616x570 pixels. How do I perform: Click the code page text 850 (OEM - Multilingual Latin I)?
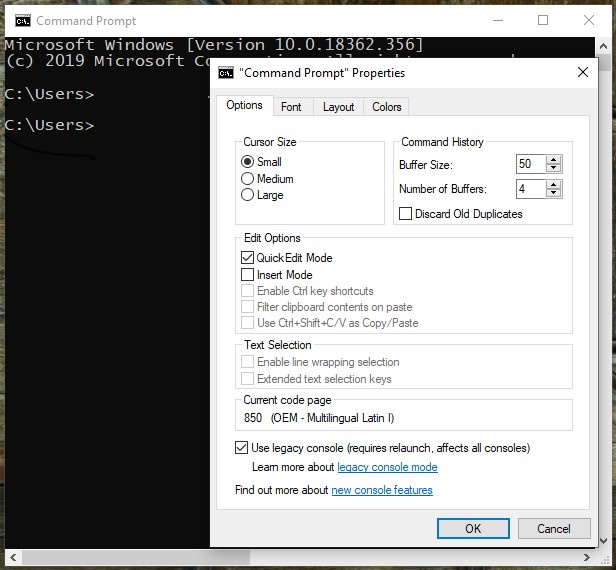[x=319, y=418]
